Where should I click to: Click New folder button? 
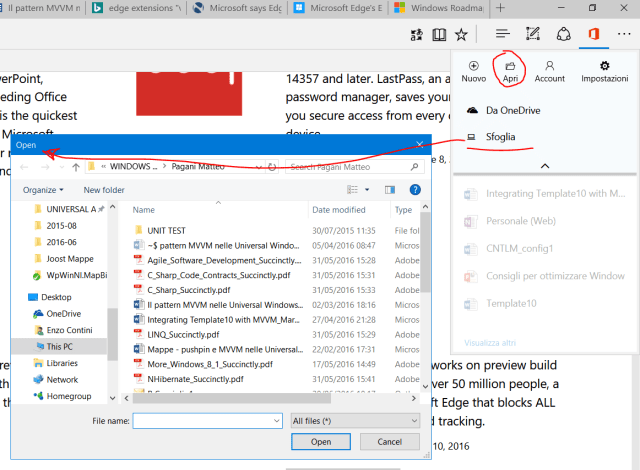104,190
